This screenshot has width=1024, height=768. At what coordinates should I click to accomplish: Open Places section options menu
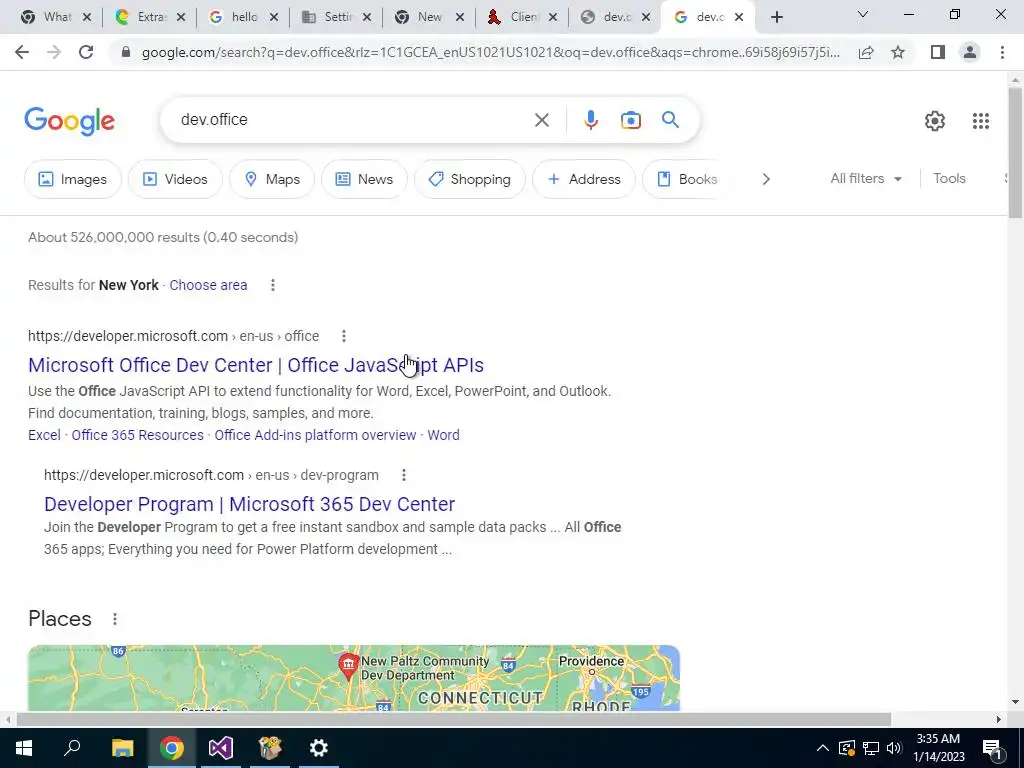[x=115, y=619]
